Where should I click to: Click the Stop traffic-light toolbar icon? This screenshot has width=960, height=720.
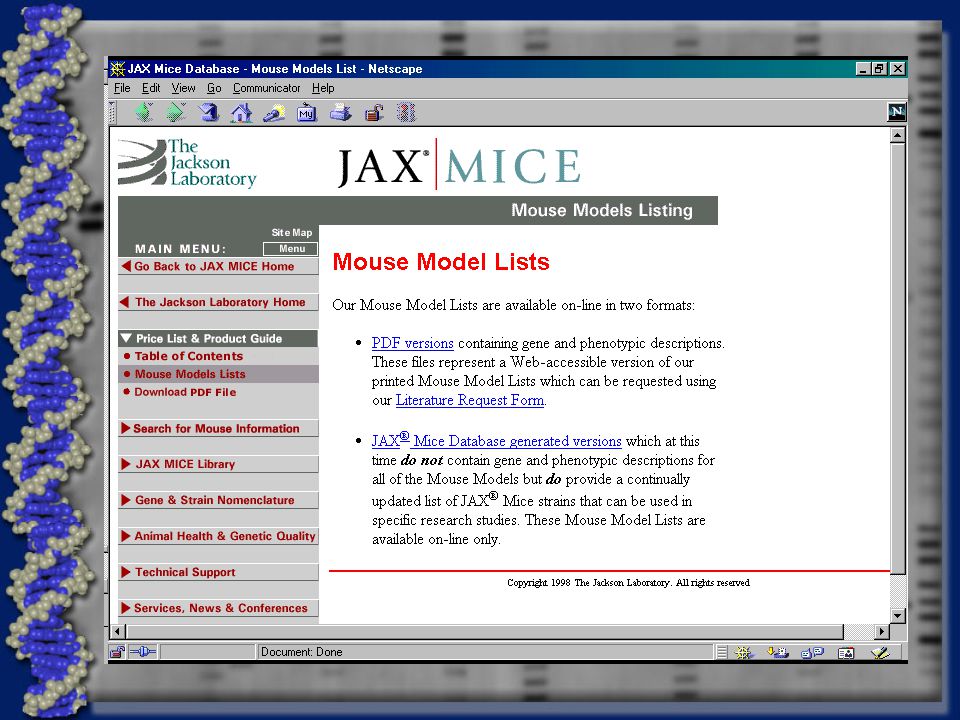tap(406, 113)
